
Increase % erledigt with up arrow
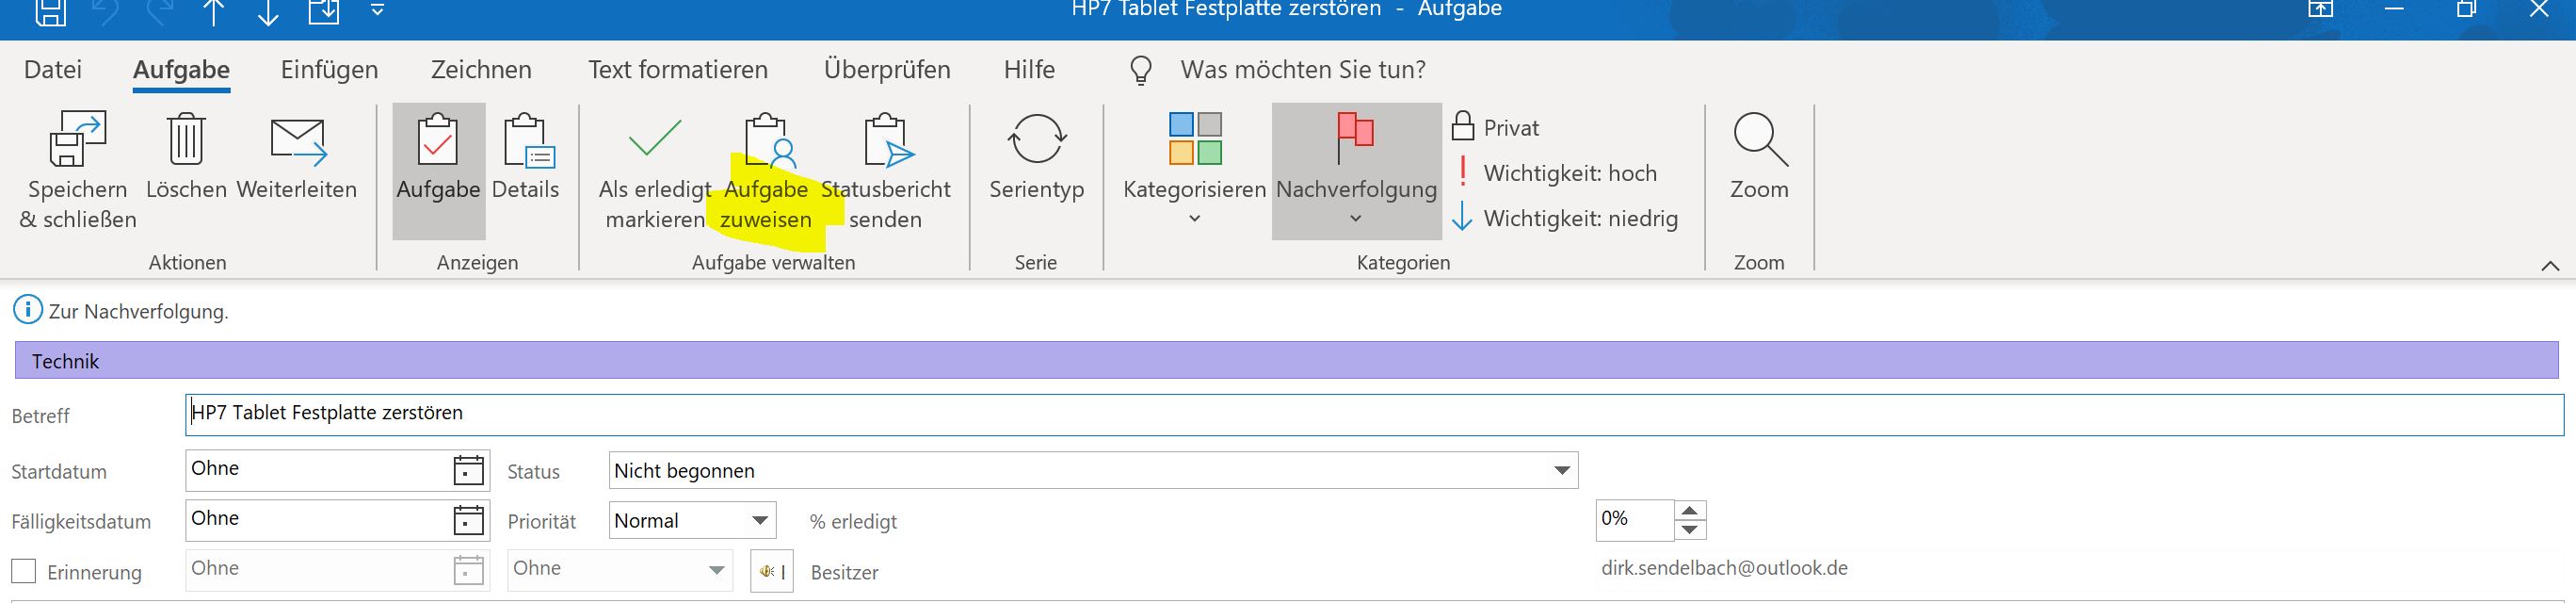(1689, 511)
